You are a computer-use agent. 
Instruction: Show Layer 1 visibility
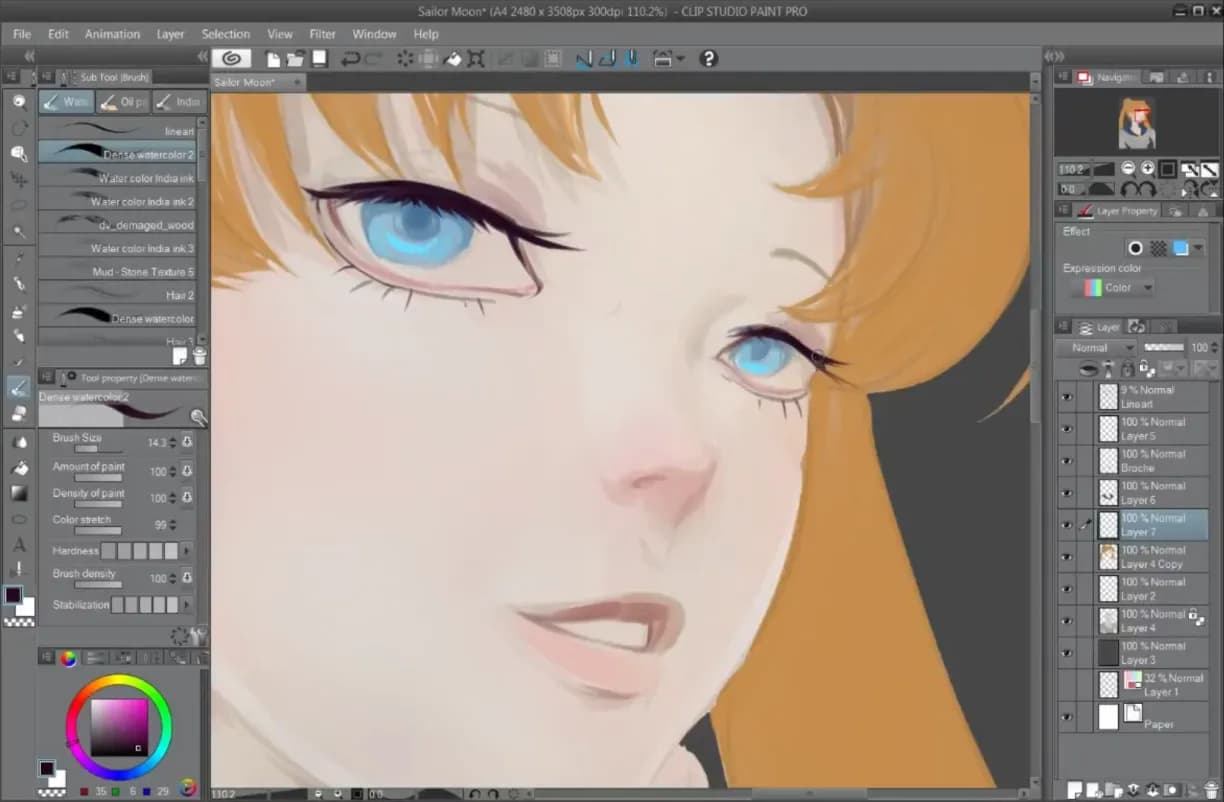[x=1067, y=685]
